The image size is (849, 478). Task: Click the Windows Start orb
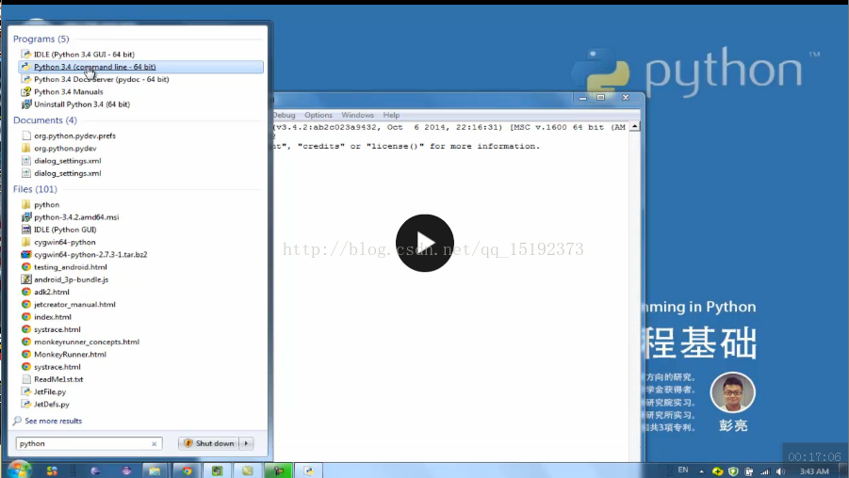(x=19, y=469)
